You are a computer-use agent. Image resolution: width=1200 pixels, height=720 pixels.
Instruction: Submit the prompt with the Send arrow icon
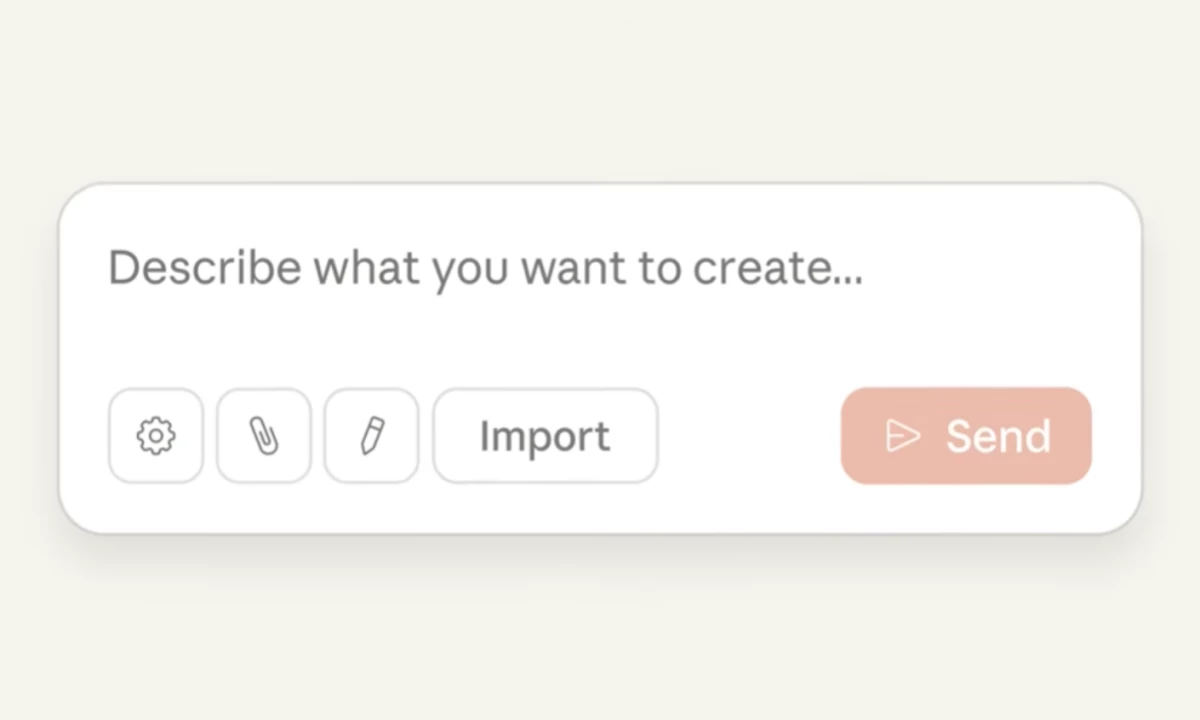pyautogui.click(x=902, y=436)
